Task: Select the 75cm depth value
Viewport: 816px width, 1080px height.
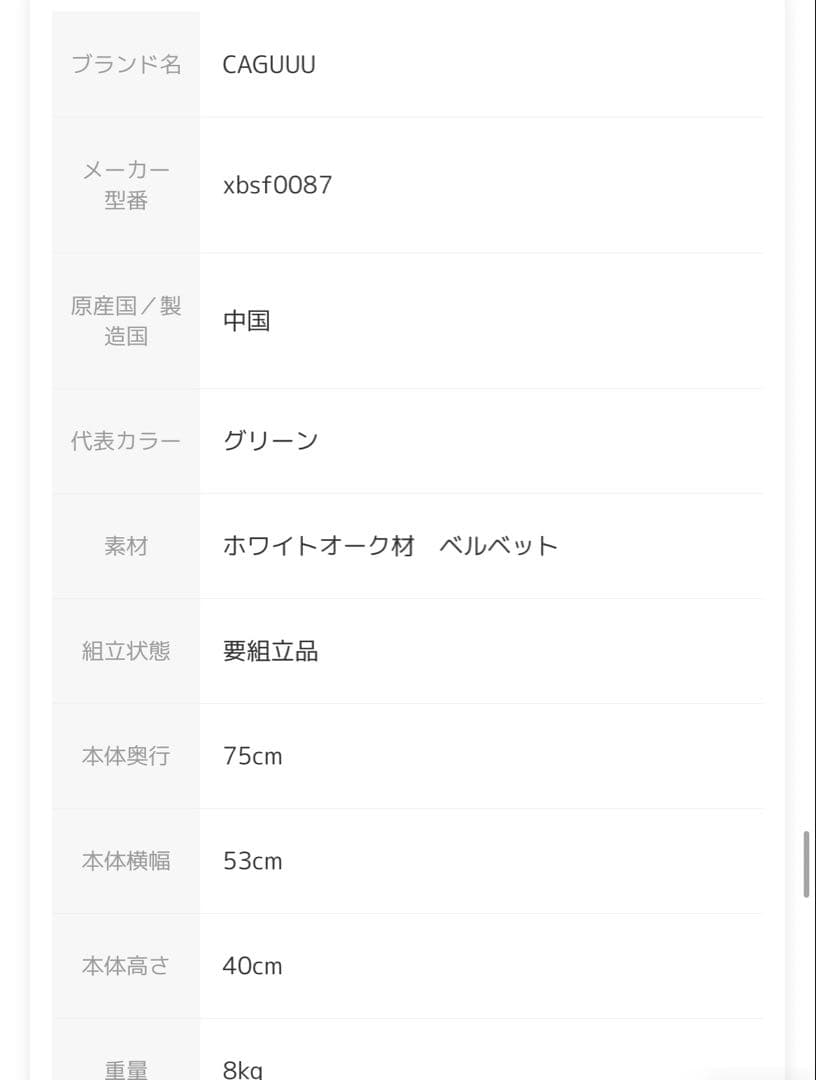Action: [x=252, y=756]
